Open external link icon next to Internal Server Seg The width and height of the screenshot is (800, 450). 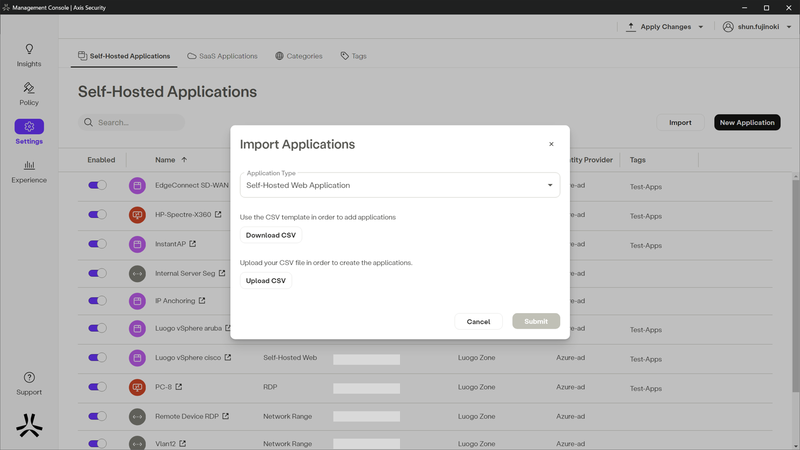pos(222,273)
